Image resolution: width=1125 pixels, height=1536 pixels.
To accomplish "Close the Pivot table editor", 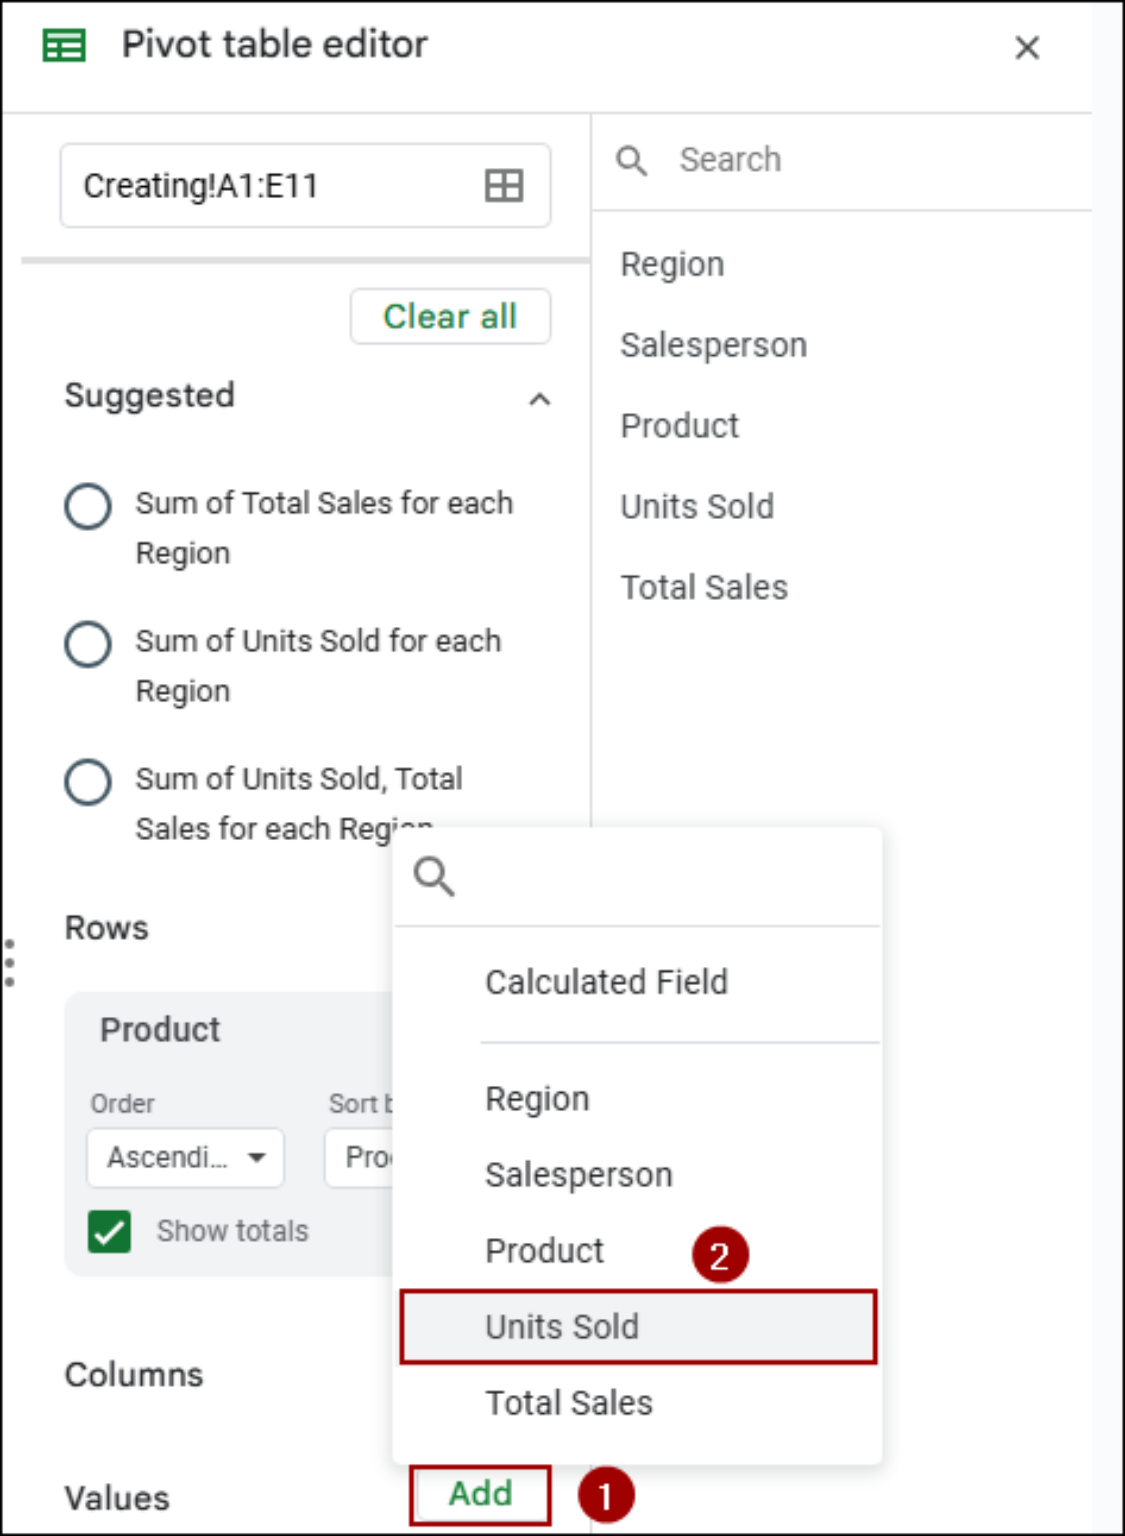I will click(x=1026, y=47).
